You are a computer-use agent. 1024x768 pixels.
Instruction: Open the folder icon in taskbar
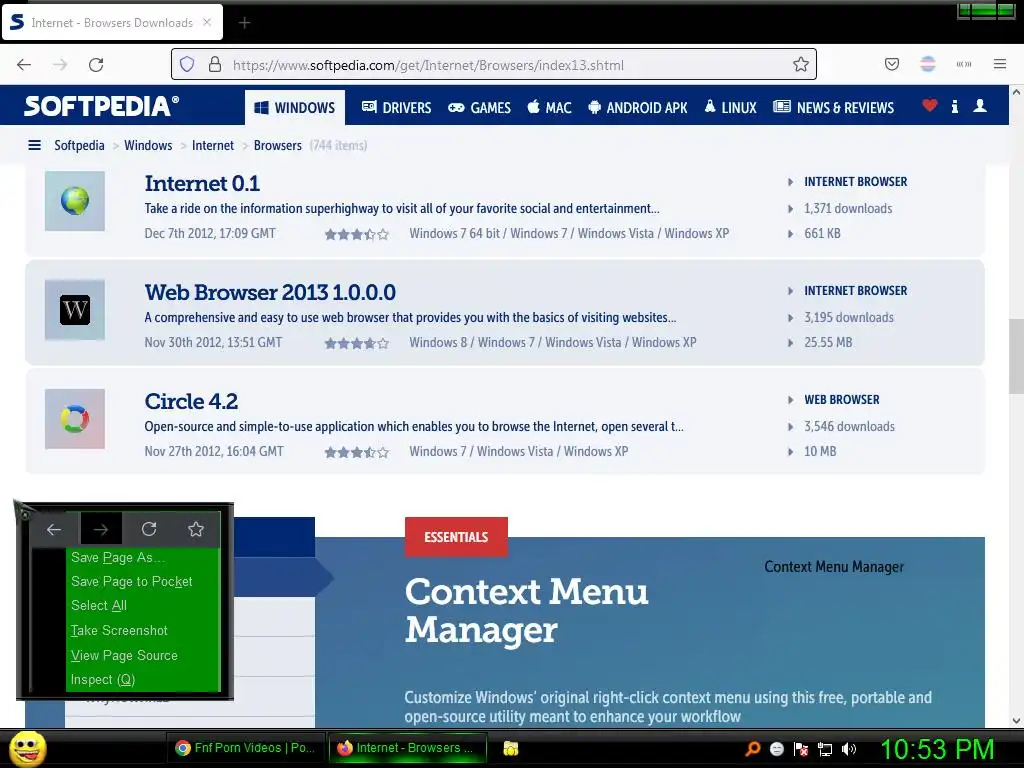511,748
